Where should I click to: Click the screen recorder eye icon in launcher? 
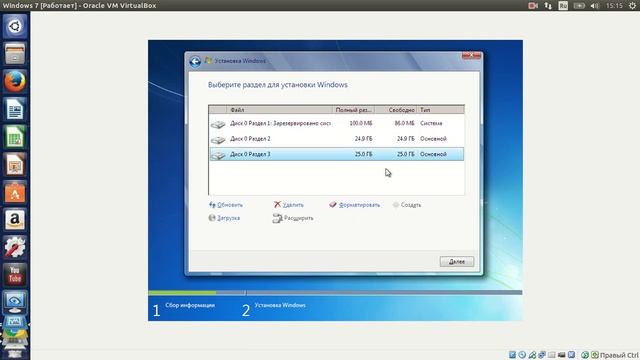point(15,302)
